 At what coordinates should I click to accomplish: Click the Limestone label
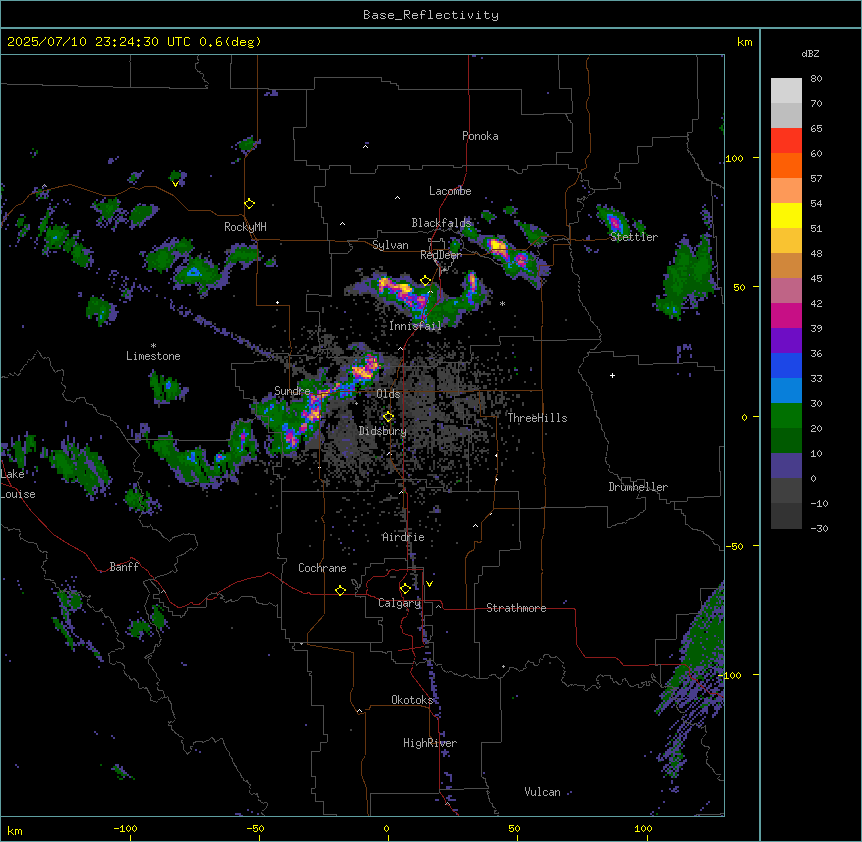click(153, 356)
